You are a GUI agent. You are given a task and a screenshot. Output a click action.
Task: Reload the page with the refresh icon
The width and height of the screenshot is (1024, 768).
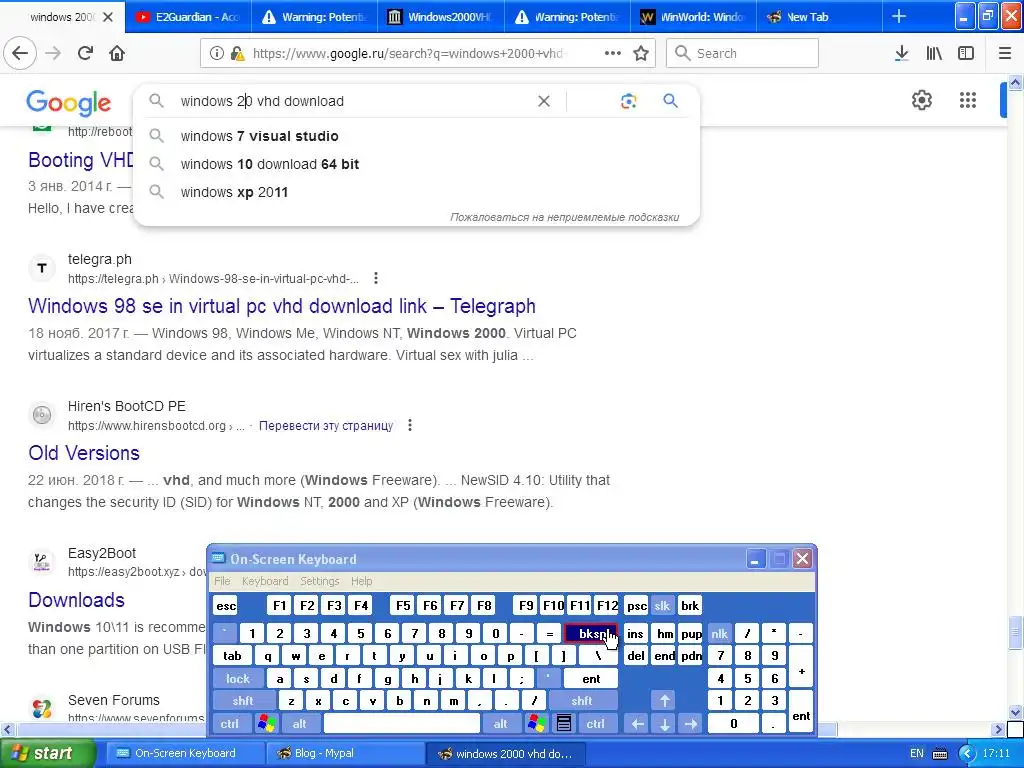85,53
